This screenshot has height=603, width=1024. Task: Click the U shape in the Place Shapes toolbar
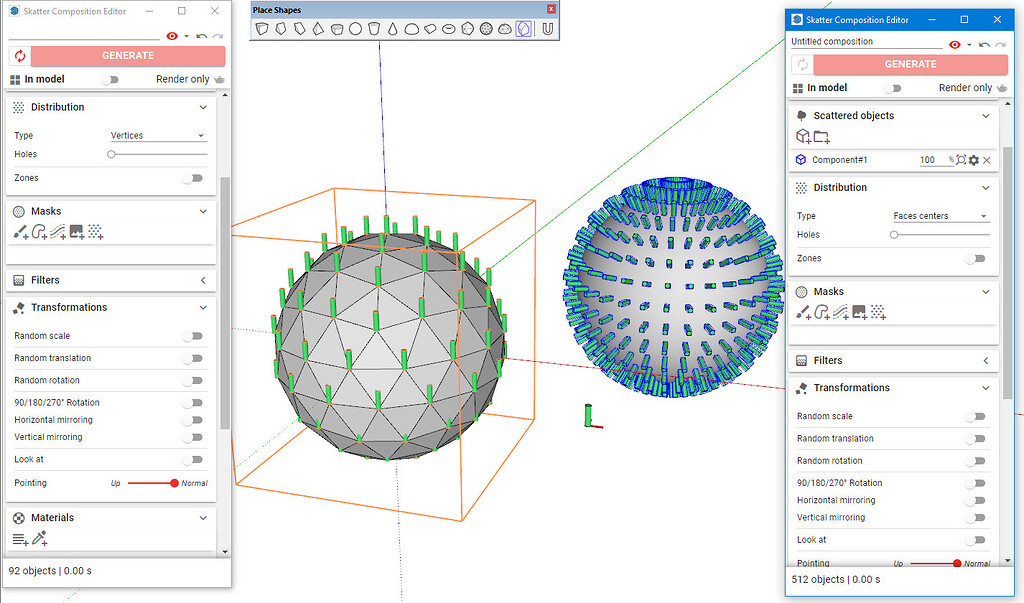(547, 28)
